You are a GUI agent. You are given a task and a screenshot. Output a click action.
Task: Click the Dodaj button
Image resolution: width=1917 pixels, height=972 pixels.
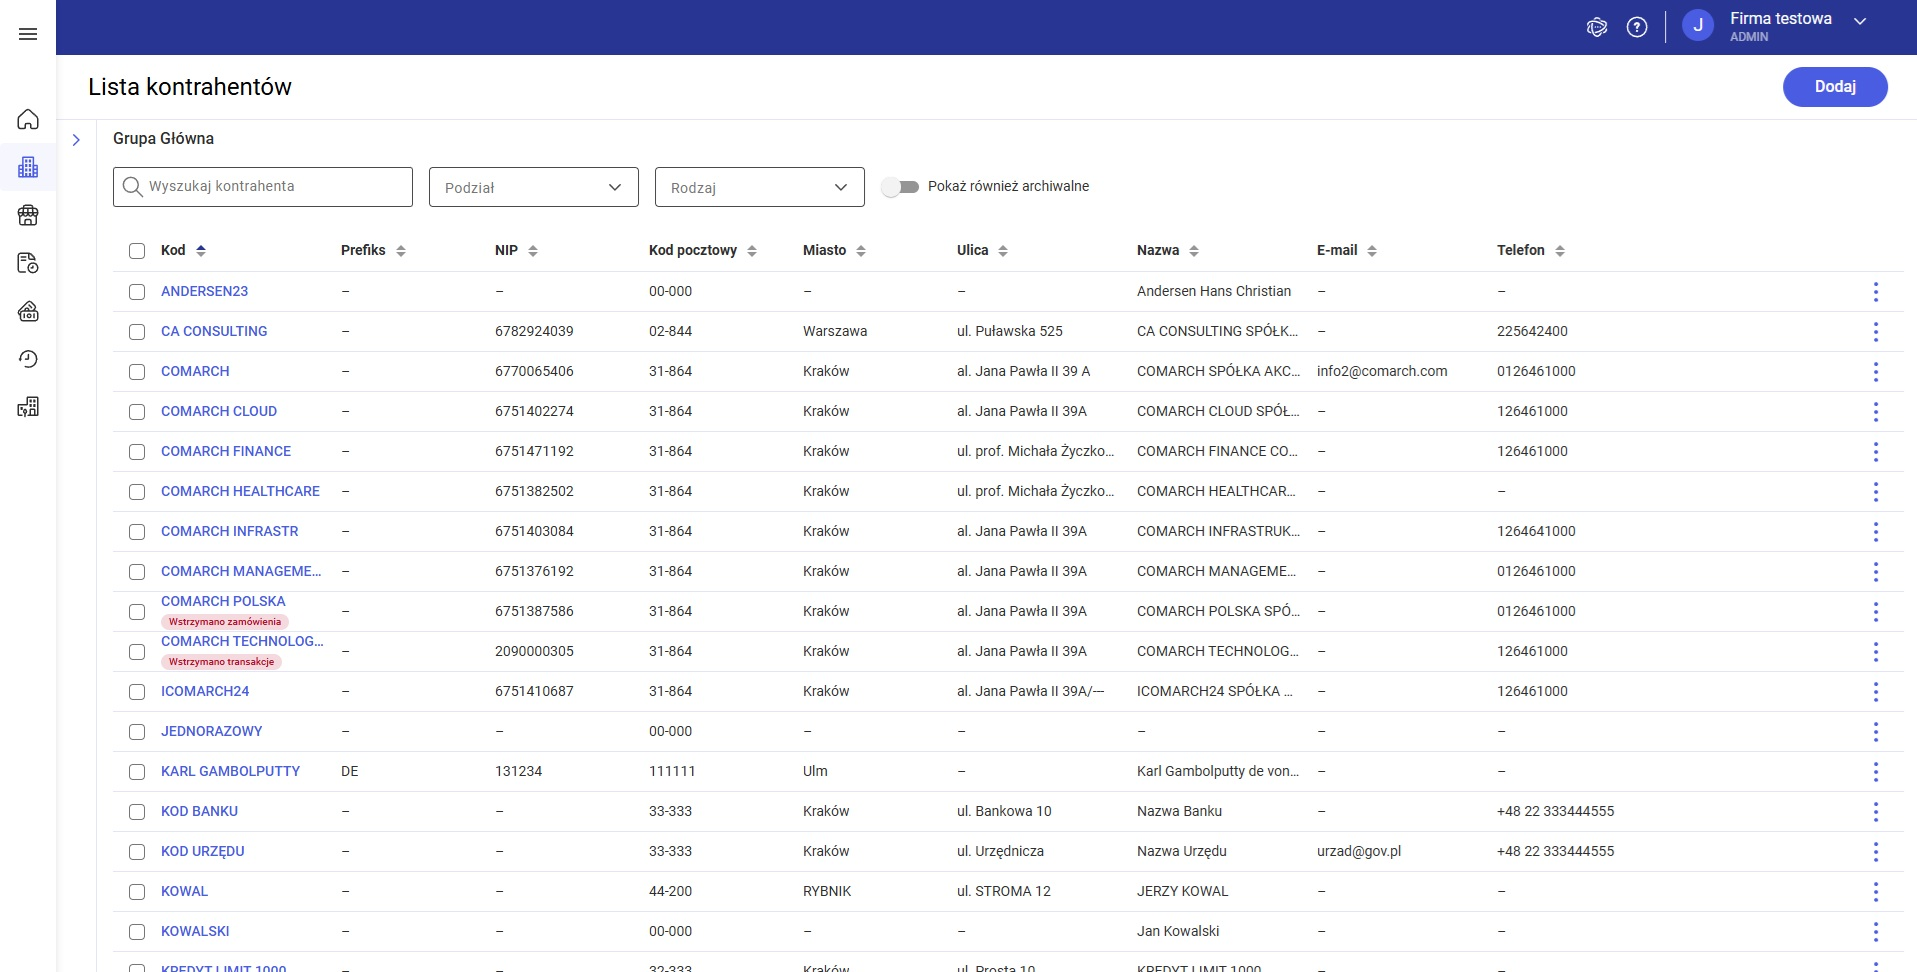coord(1834,87)
